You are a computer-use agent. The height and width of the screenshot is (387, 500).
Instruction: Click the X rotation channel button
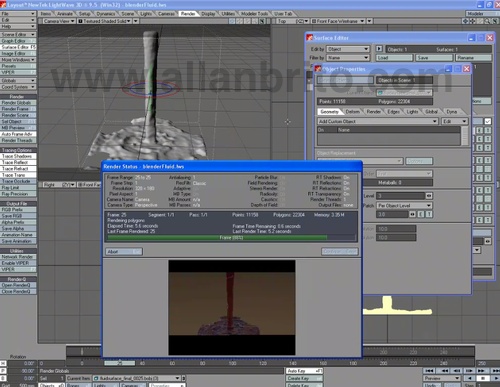(x=3, y=363)
